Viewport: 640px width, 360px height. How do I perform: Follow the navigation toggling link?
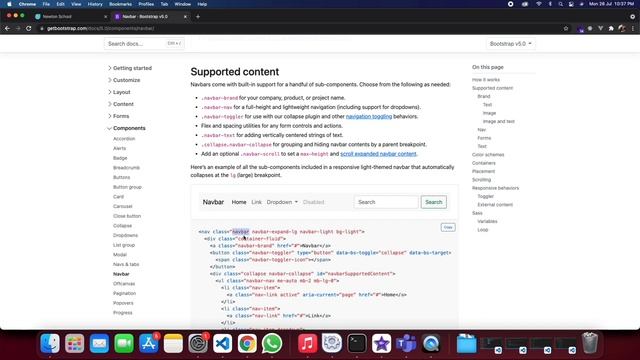369,116
